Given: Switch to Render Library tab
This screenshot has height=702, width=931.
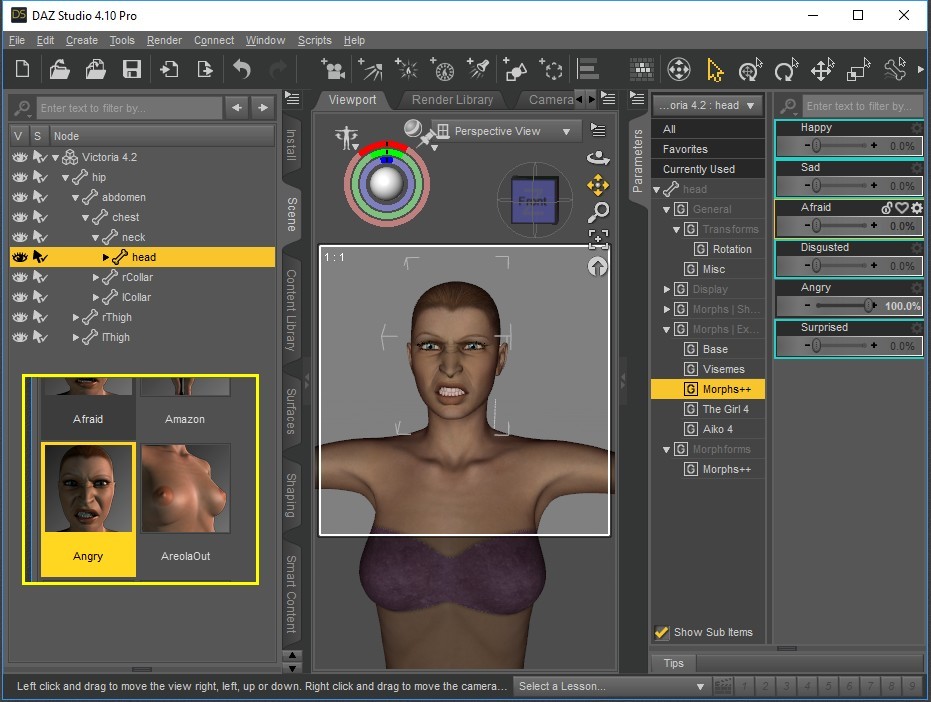Looking at the screenshot, I should coord(452,100).
